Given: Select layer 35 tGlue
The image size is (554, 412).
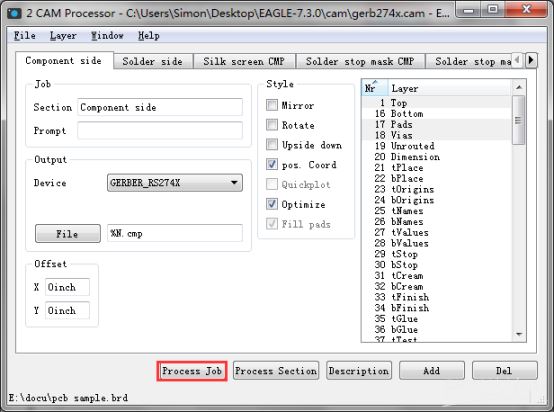Looking at the screenshot, I should coord(437,319).
